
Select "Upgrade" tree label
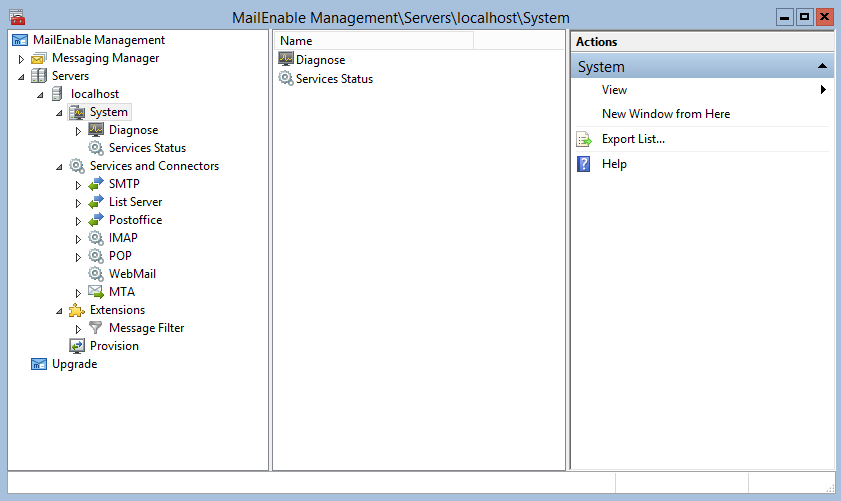pos(74,364)
